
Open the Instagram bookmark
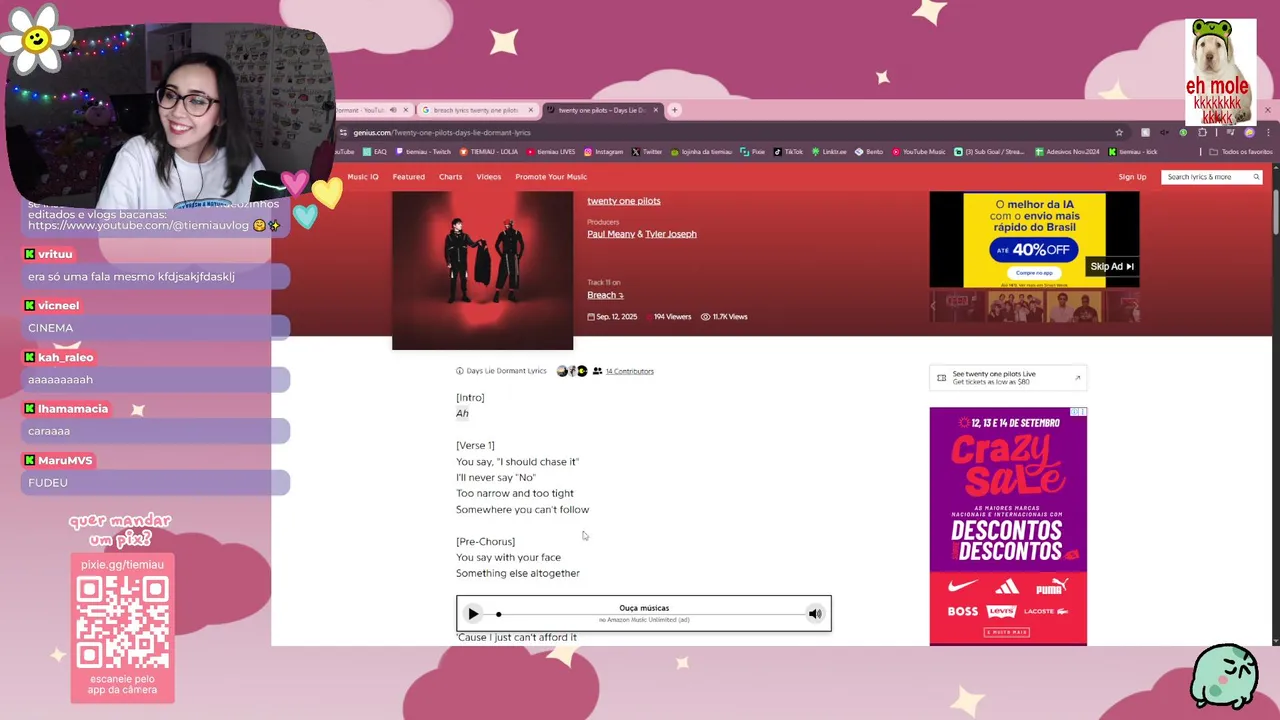(604, 152)
